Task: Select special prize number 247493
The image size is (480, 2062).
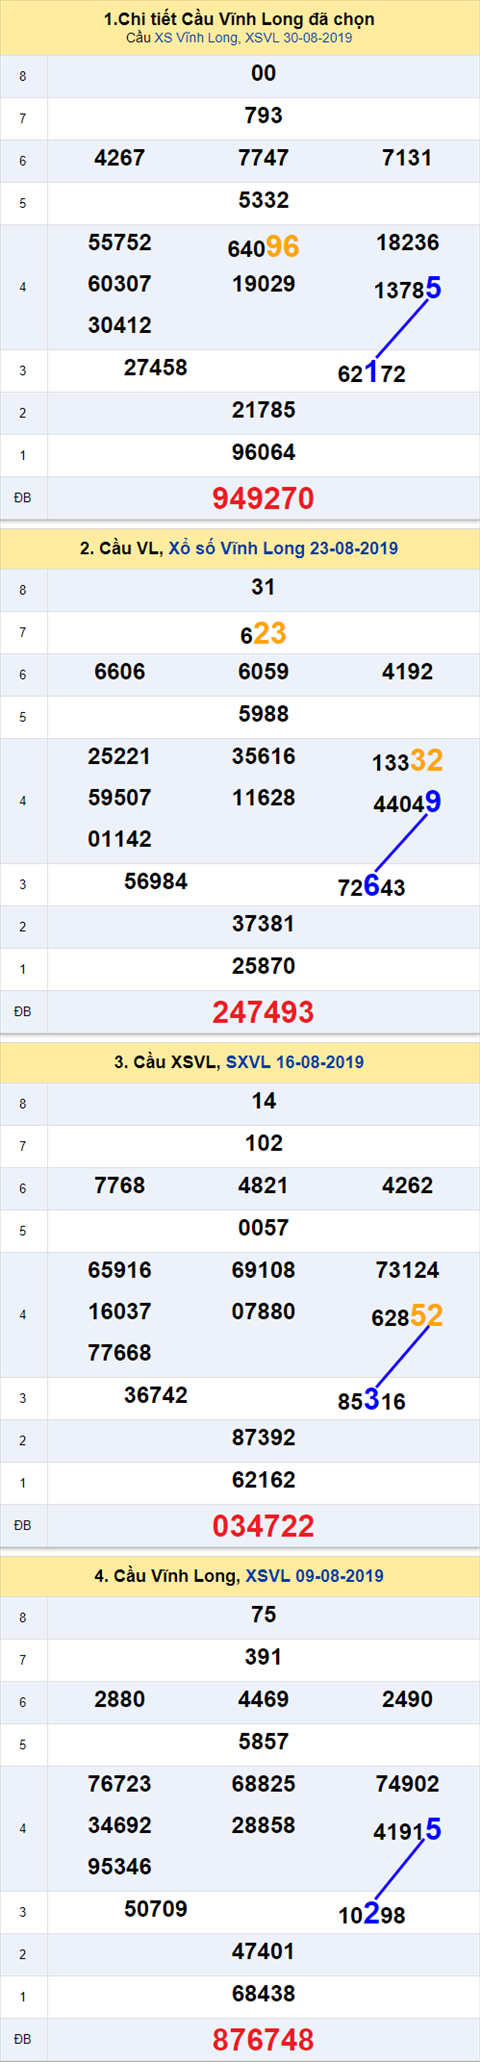Action: (264, 1012)
